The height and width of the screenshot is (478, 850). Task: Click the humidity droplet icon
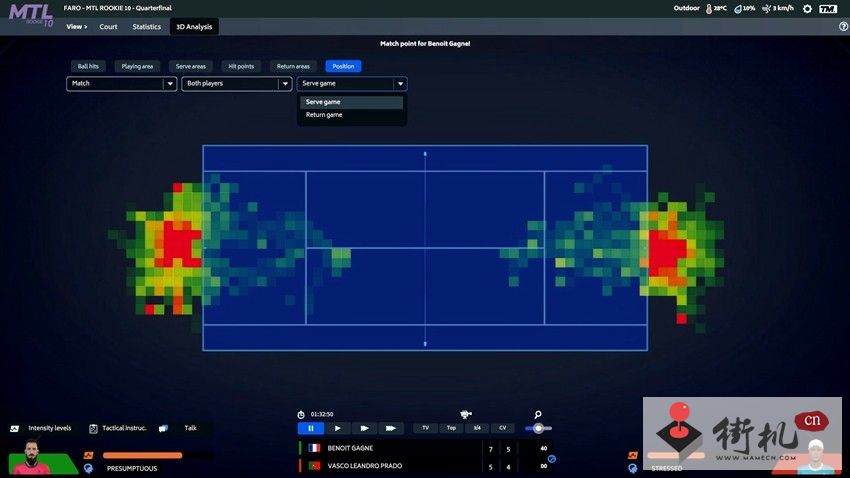click(738, 9)
